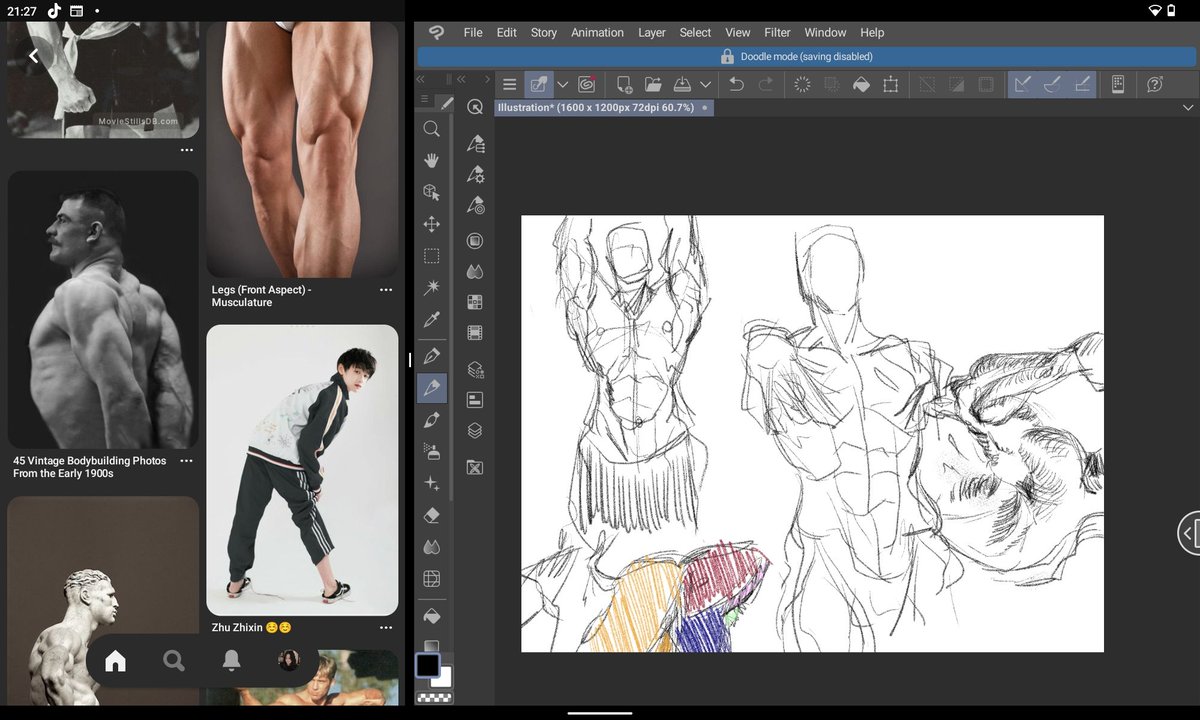Select the Eraser tool
Screen dimensions: 1200x720
[x=432, y=516]
